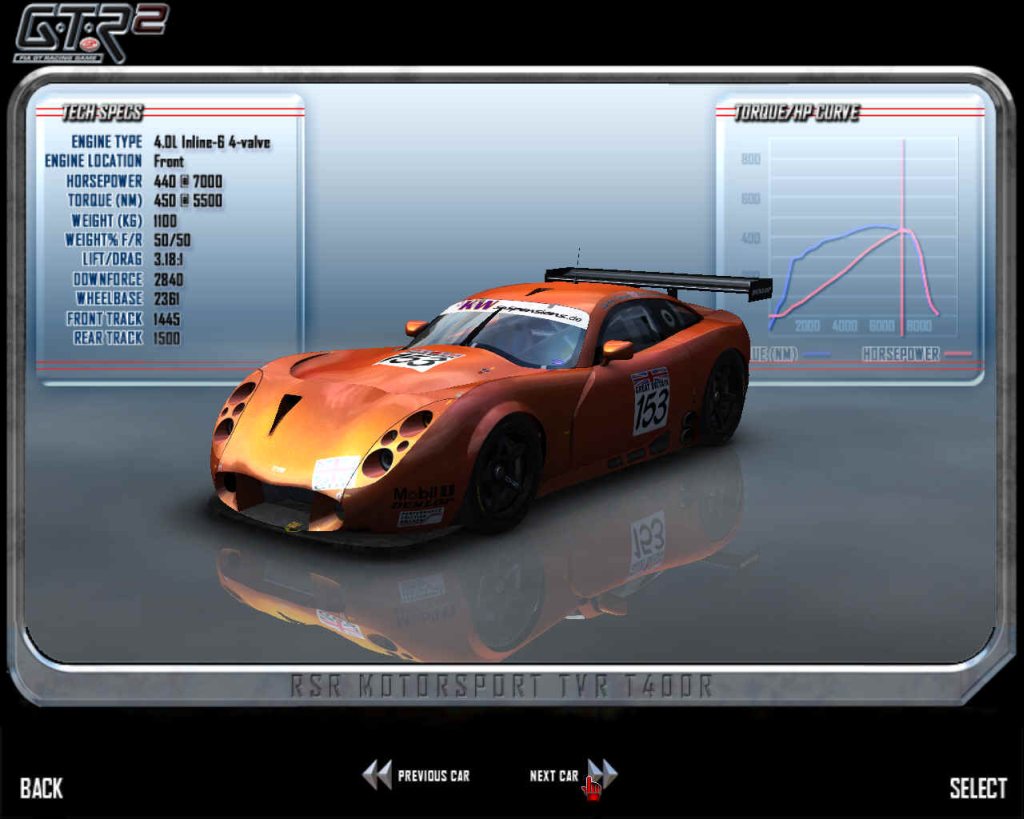Click the double left-arrow previous car icon

377,775
